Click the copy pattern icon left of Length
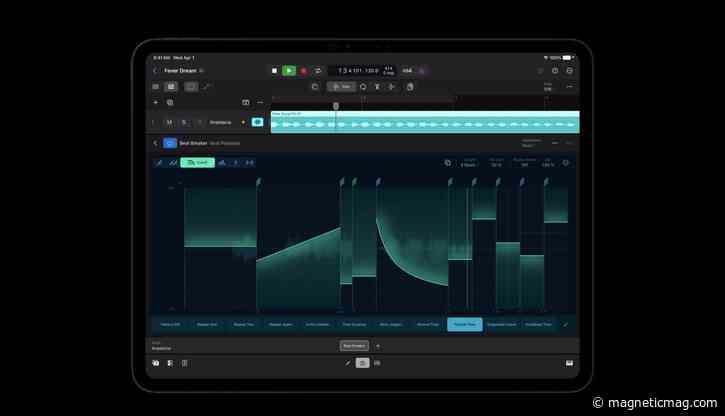The image size is (725, 416). (448, 163)
